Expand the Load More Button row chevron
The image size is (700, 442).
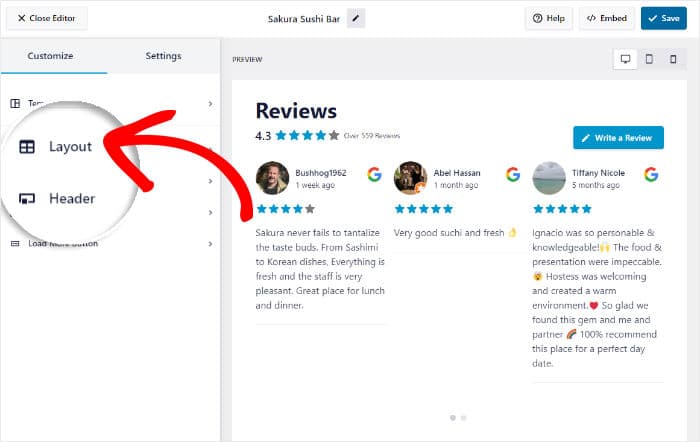coord(210,244)
